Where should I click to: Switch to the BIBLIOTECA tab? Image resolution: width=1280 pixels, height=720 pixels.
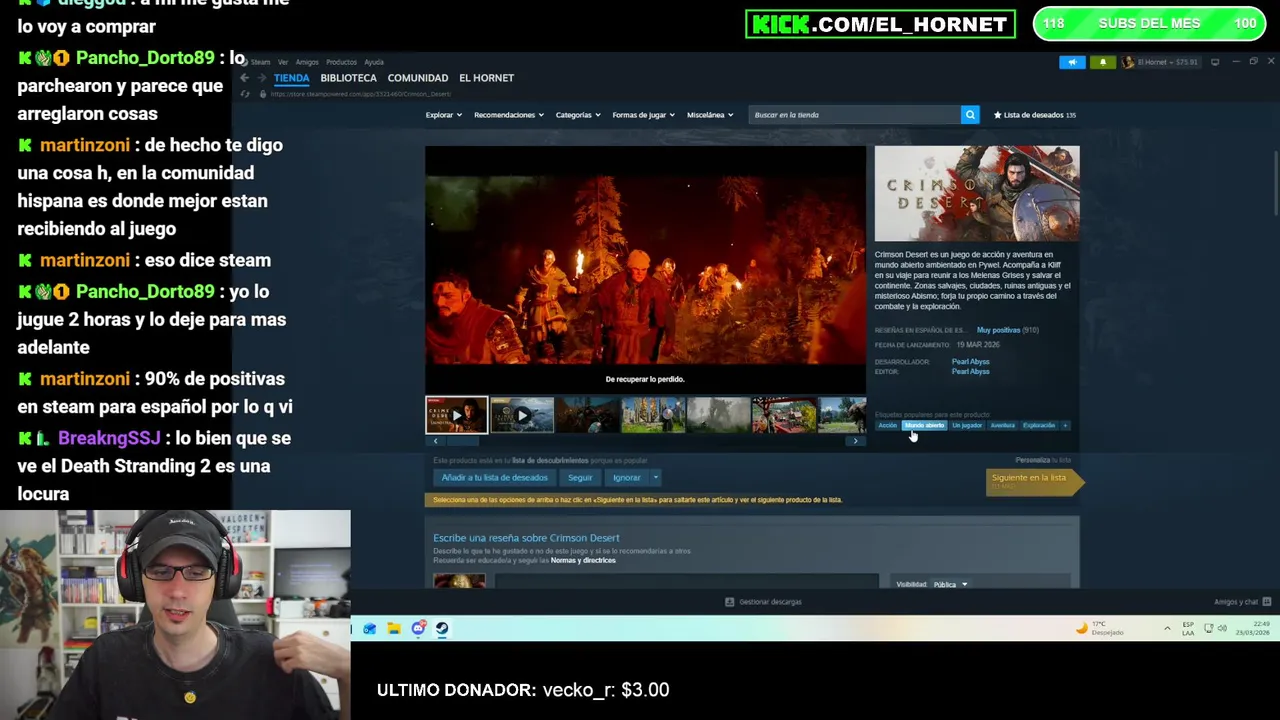[x=348, y=78]
